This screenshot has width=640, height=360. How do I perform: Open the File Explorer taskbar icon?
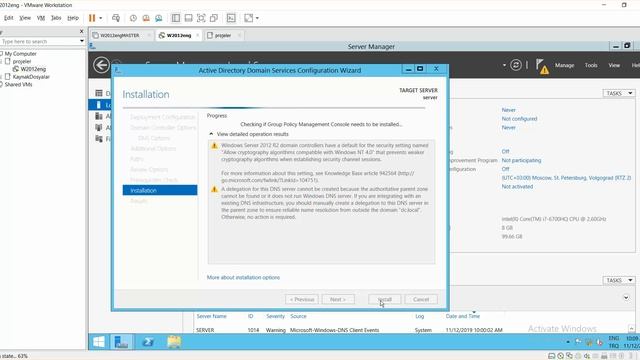pyautogui.click(x=174, y=342)
